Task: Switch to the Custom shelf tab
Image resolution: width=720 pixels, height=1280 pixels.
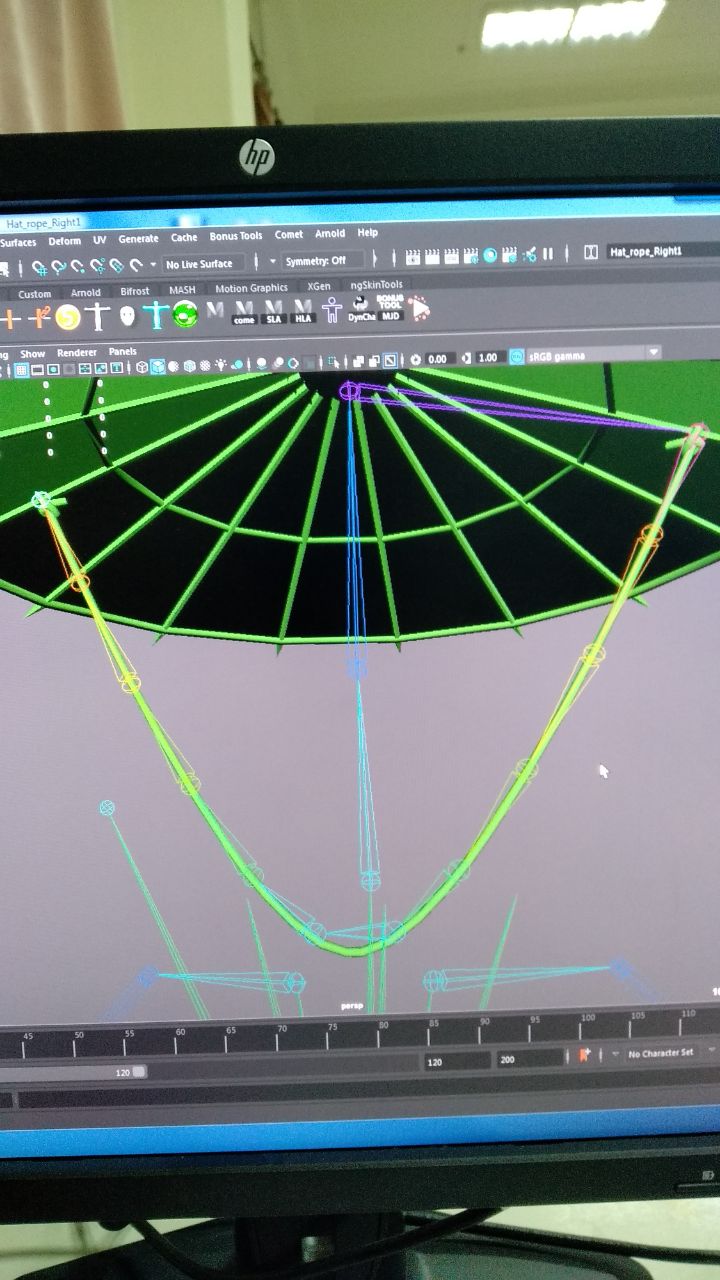Action: 34,294
